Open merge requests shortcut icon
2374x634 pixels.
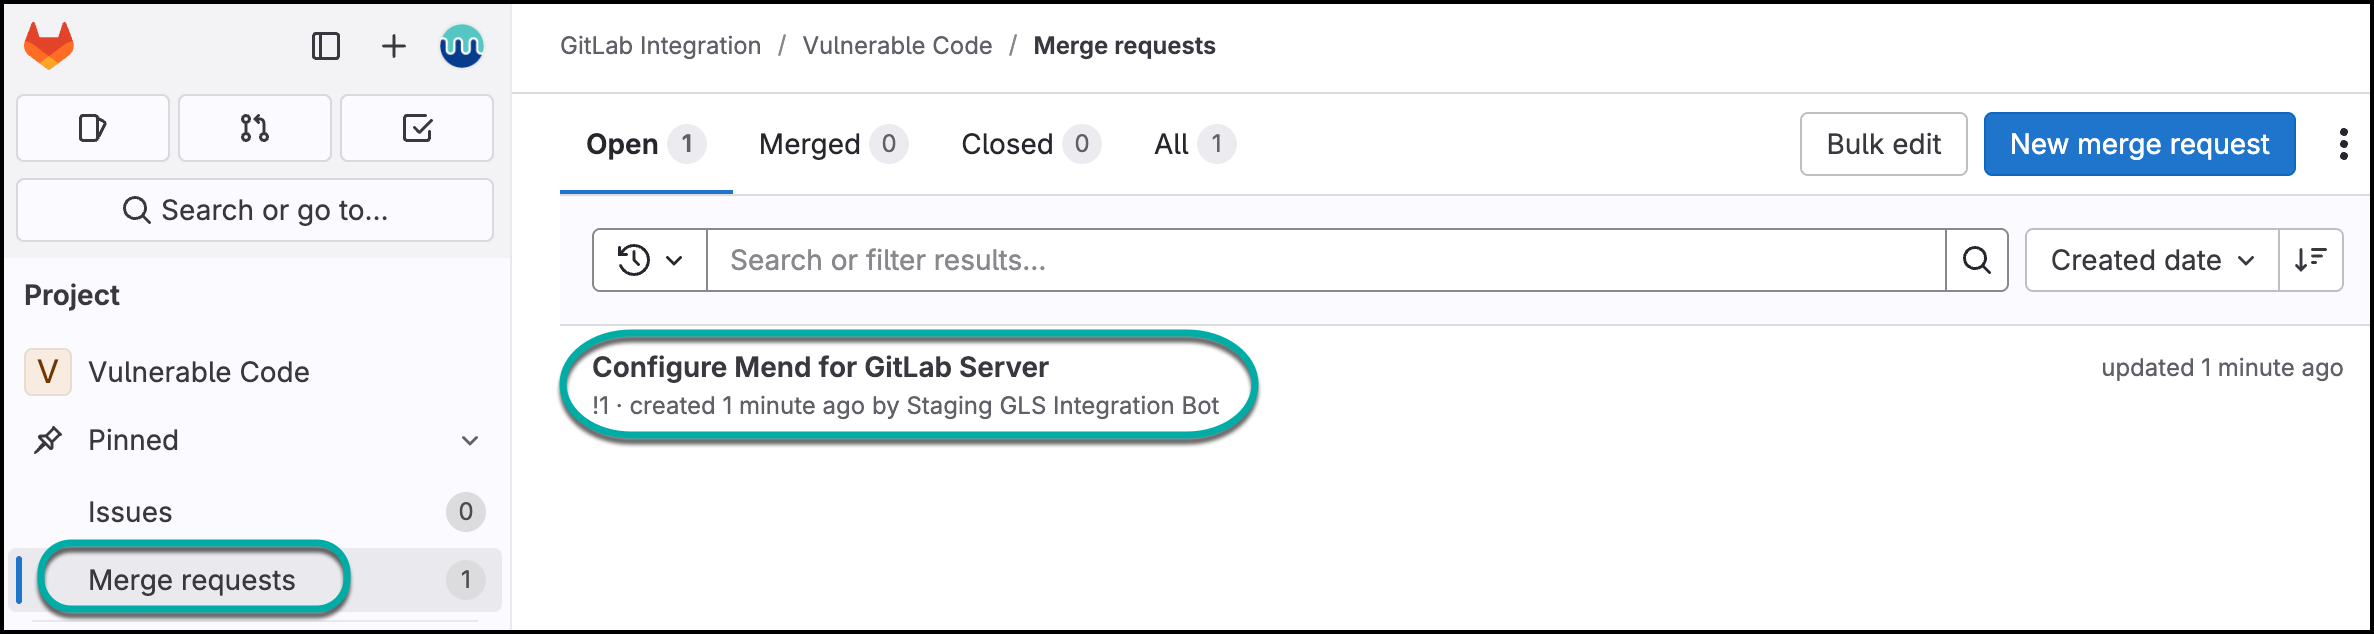255,128
